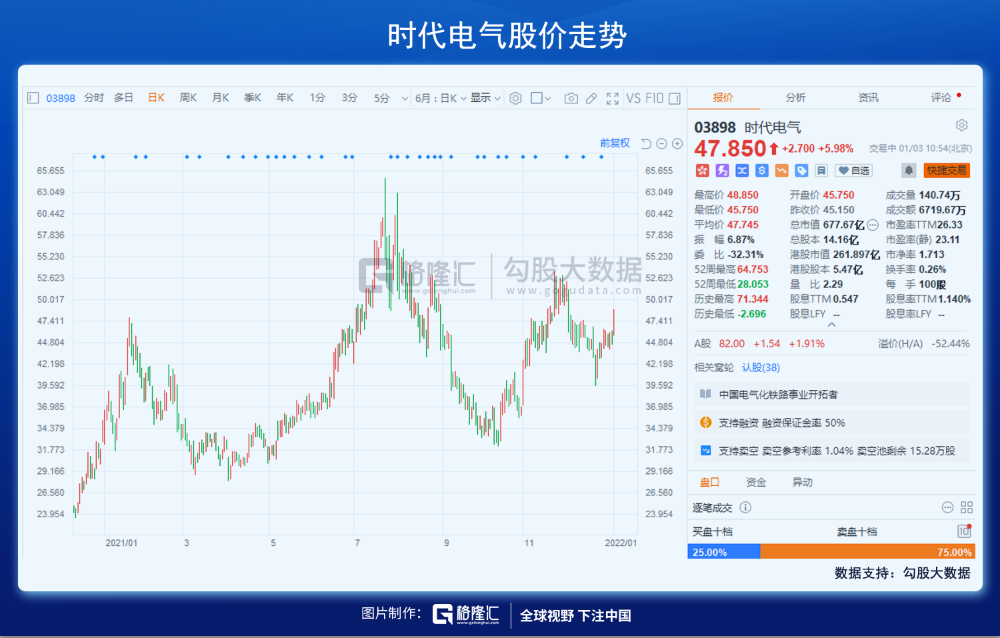
Task: Click the 2022/01 date label on chart axis
Action: pyautogui.click(x=621, y=543)
